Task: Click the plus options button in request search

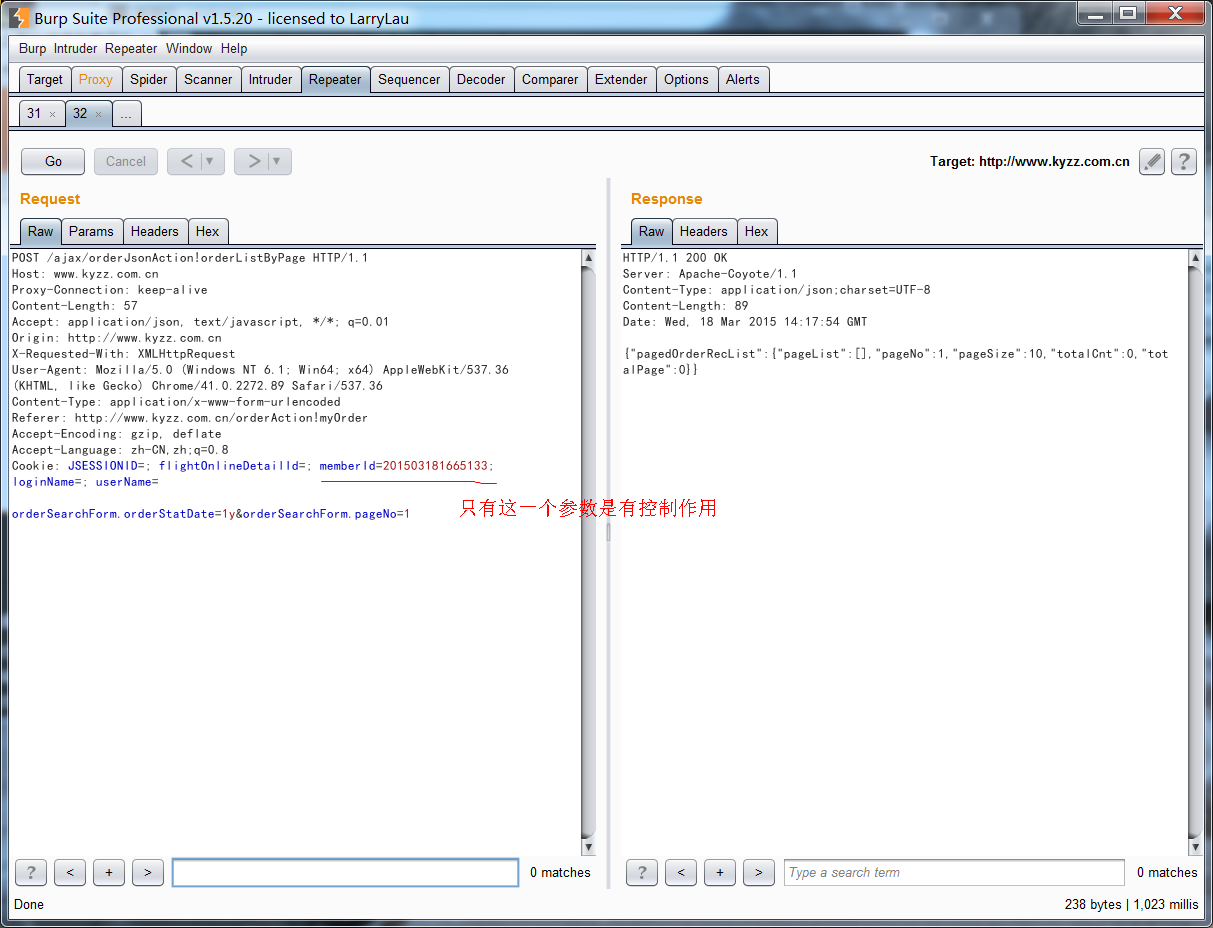Action: (109, 873)
